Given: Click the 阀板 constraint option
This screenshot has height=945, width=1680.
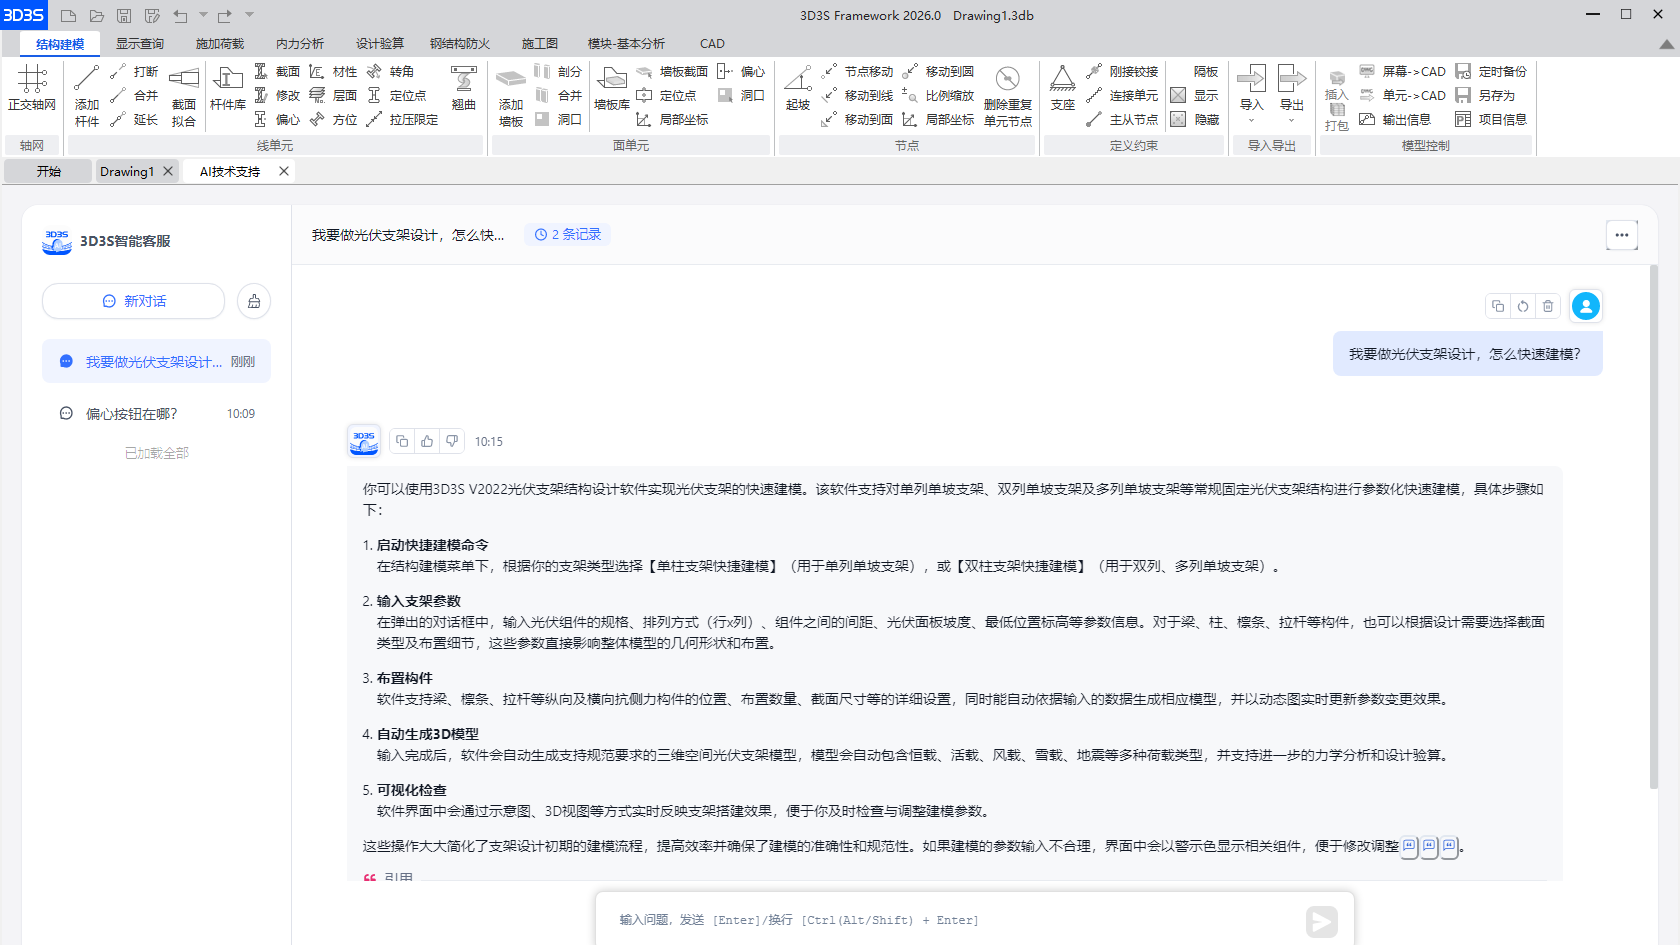Looking at the screenshot, I should click(x=1206, y=72).
